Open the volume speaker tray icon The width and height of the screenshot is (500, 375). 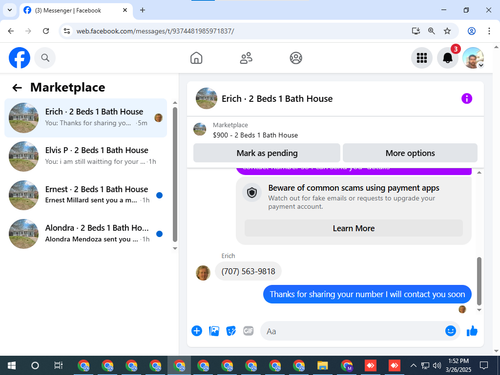[437, 366]
